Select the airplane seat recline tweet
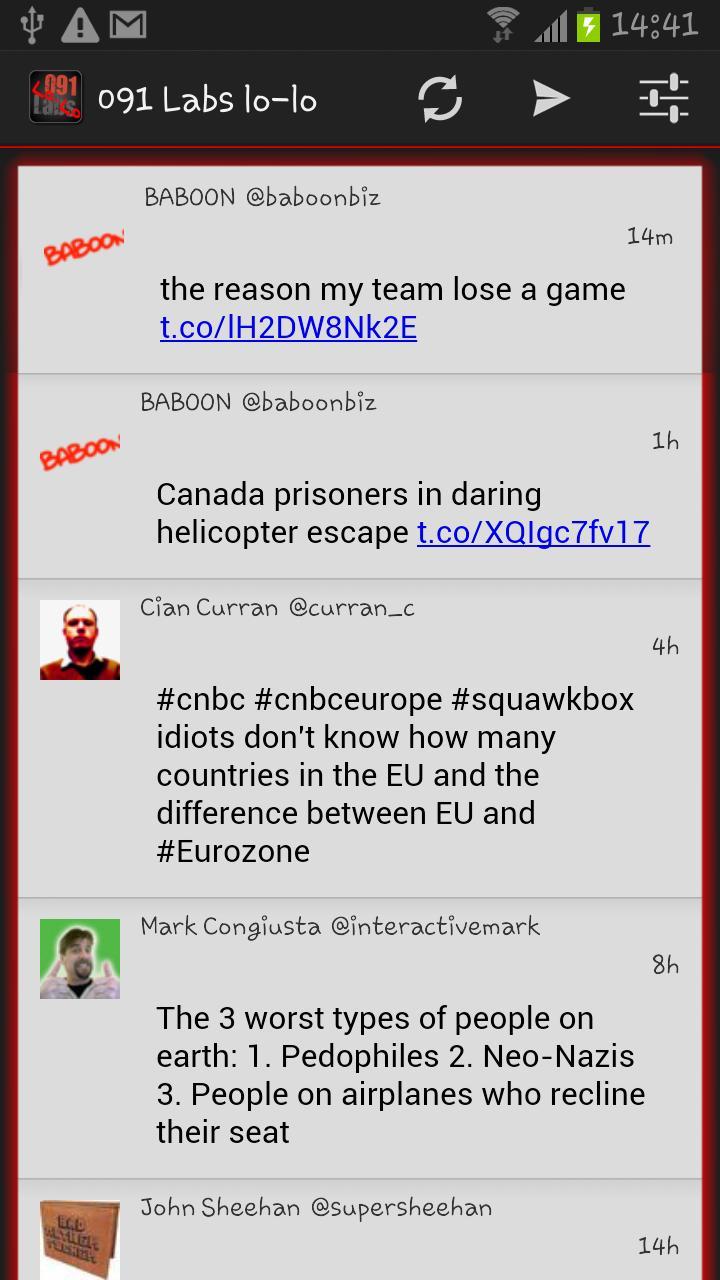 click(x=401, y=1075)
